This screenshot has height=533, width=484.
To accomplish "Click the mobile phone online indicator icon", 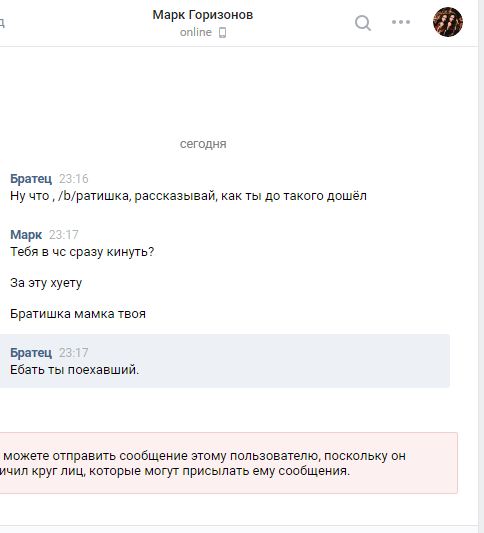I will [222, 33].
